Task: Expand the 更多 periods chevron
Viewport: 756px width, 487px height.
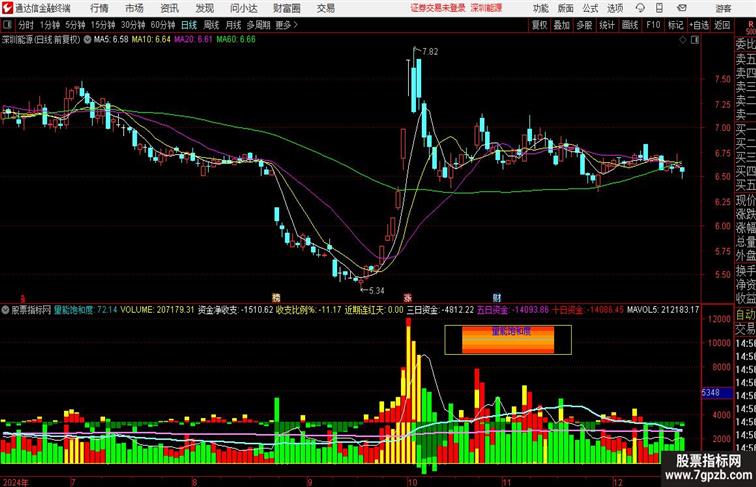Action: click(287, 25)
